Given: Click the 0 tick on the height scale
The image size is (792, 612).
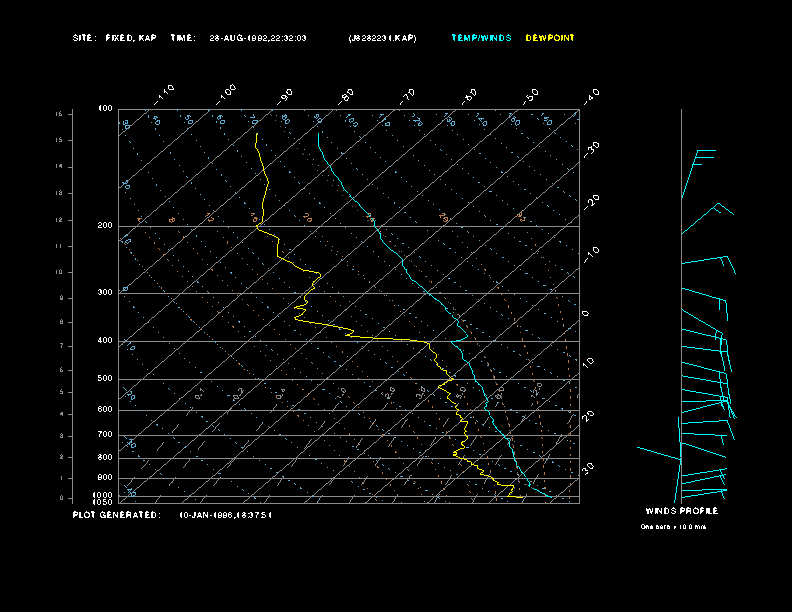Looking at the screenshot, I should pyautogui.click(x=62, y=498).
